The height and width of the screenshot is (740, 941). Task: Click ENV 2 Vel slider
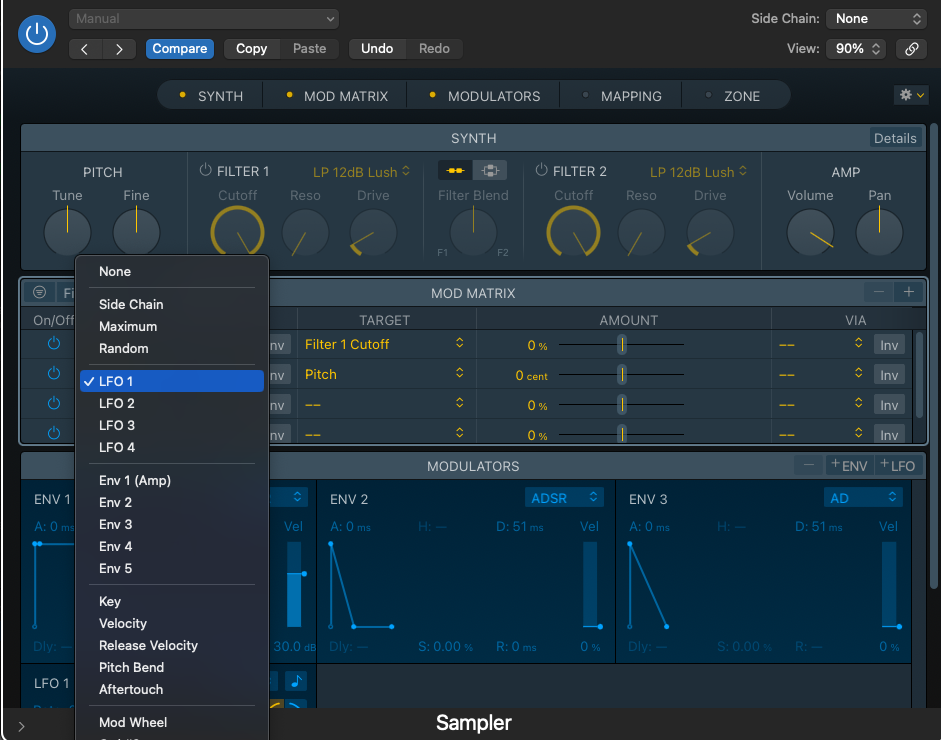point(591,585)
